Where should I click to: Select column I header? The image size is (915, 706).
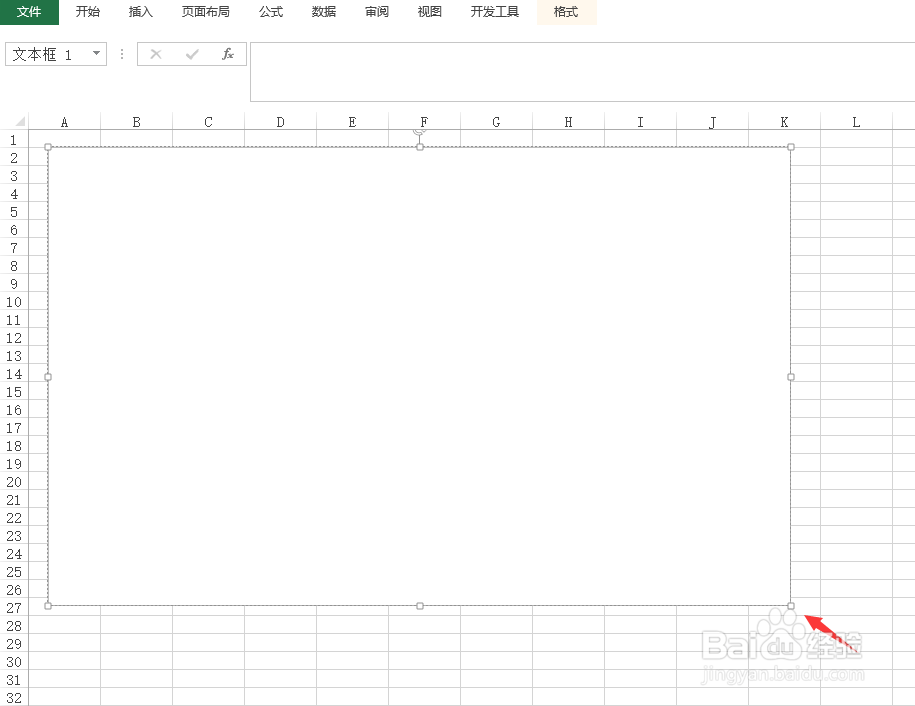coord(640,121)
